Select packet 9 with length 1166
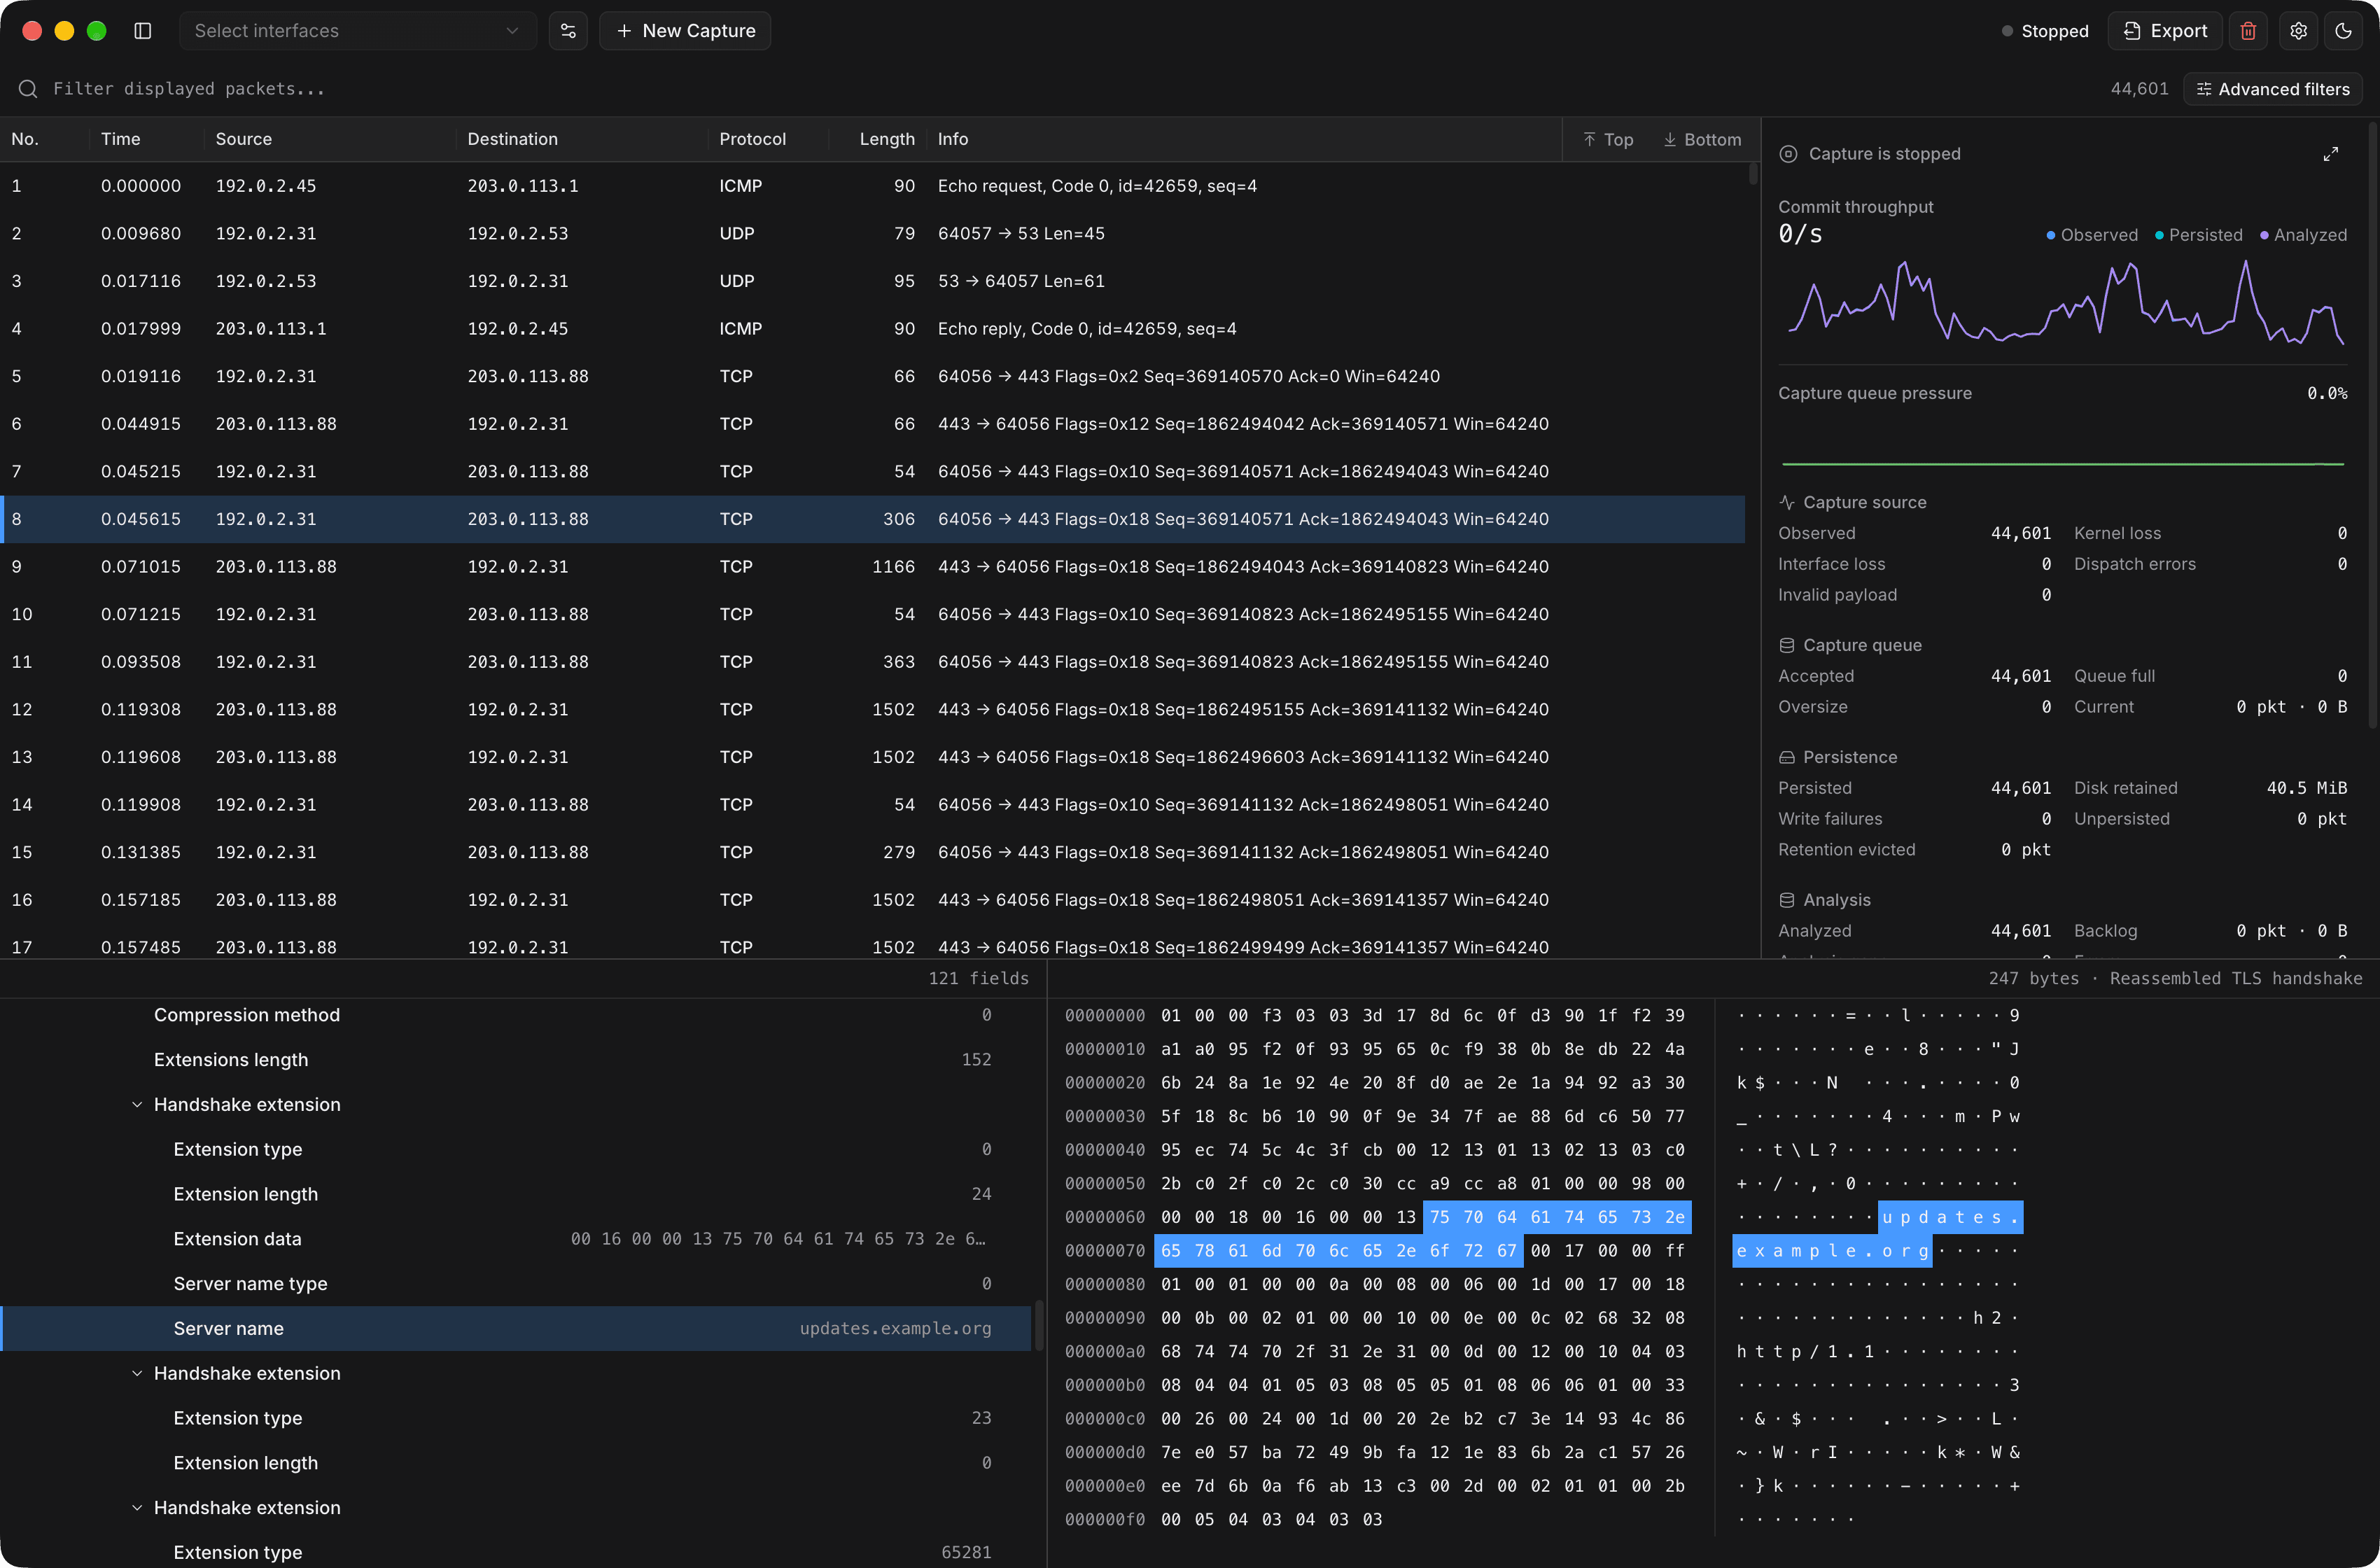The width and height of the screenshot is (2380, 1568). 872,567
